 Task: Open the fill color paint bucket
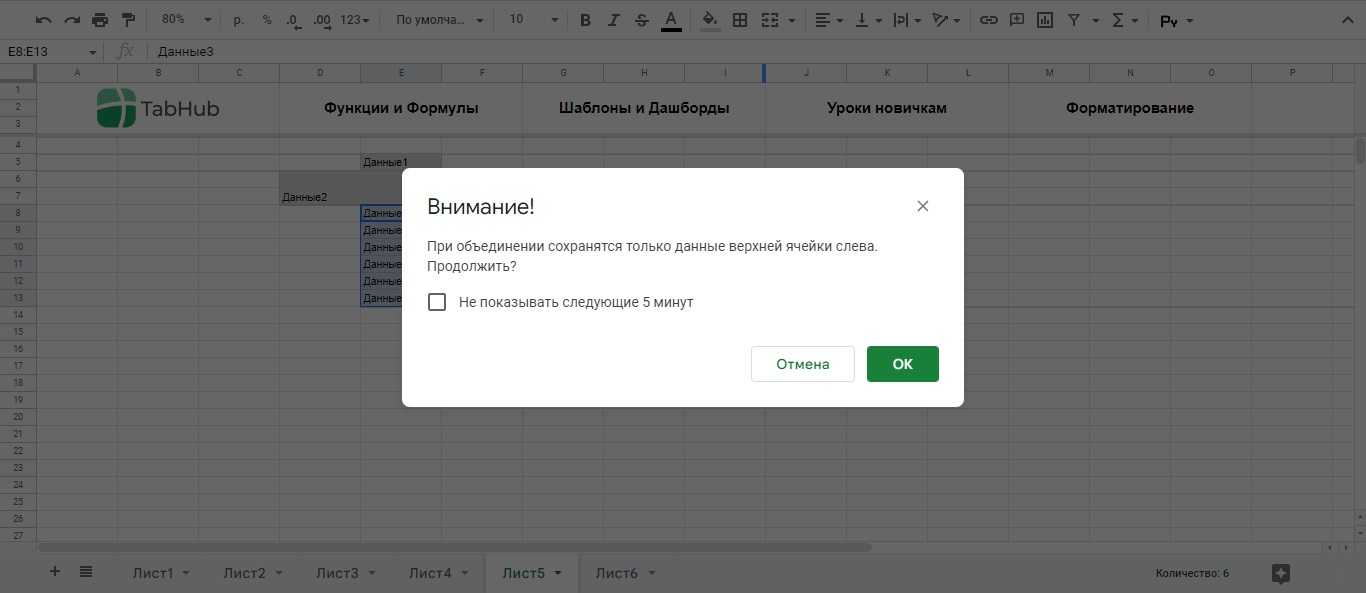710,20
